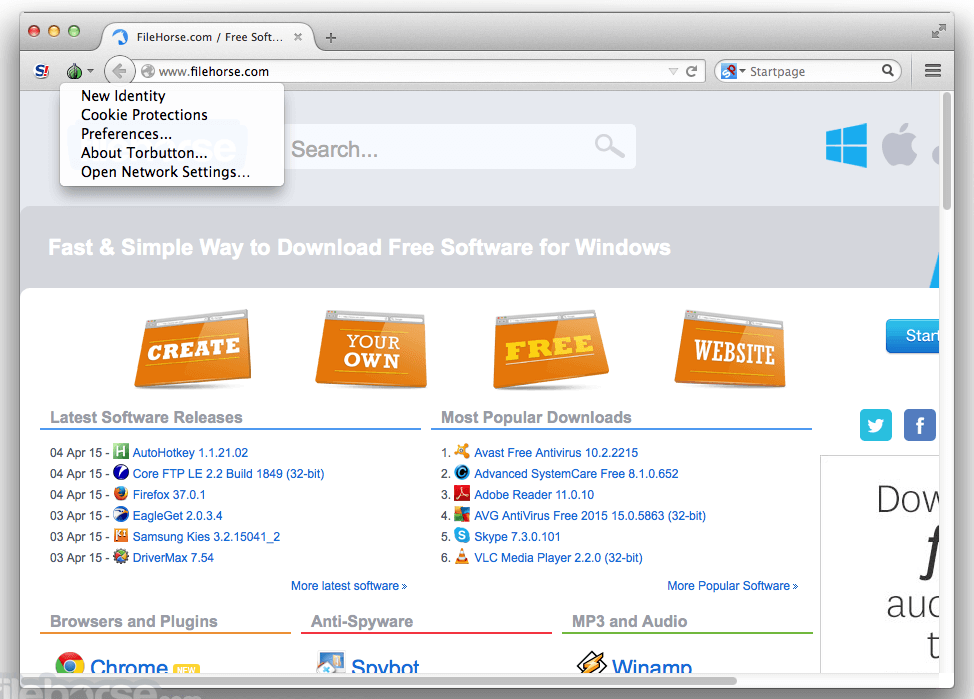Click the www.filehorse.com address field

[x=410, y=71]
